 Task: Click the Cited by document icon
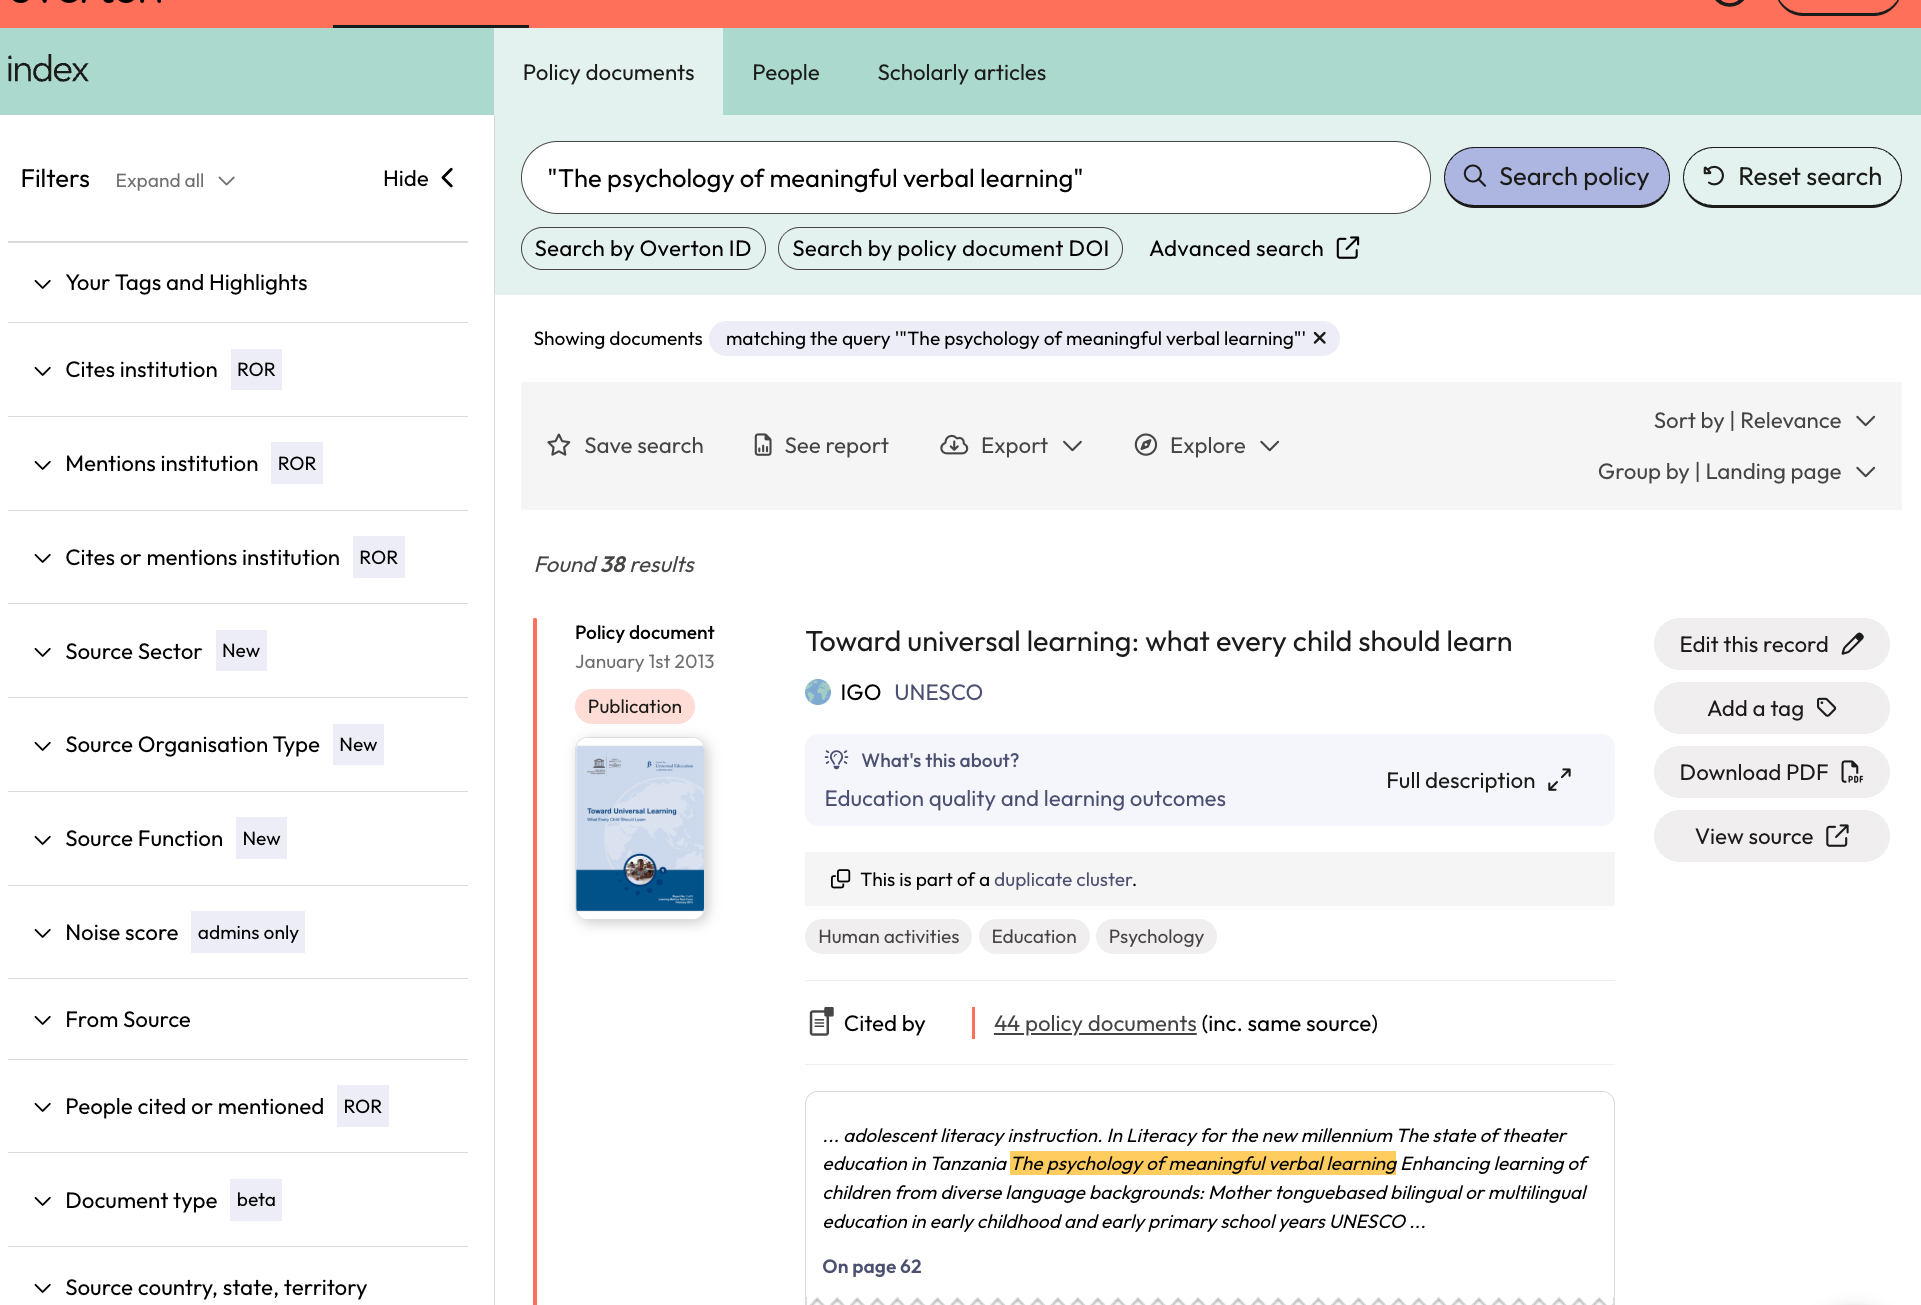[820, 1022]
